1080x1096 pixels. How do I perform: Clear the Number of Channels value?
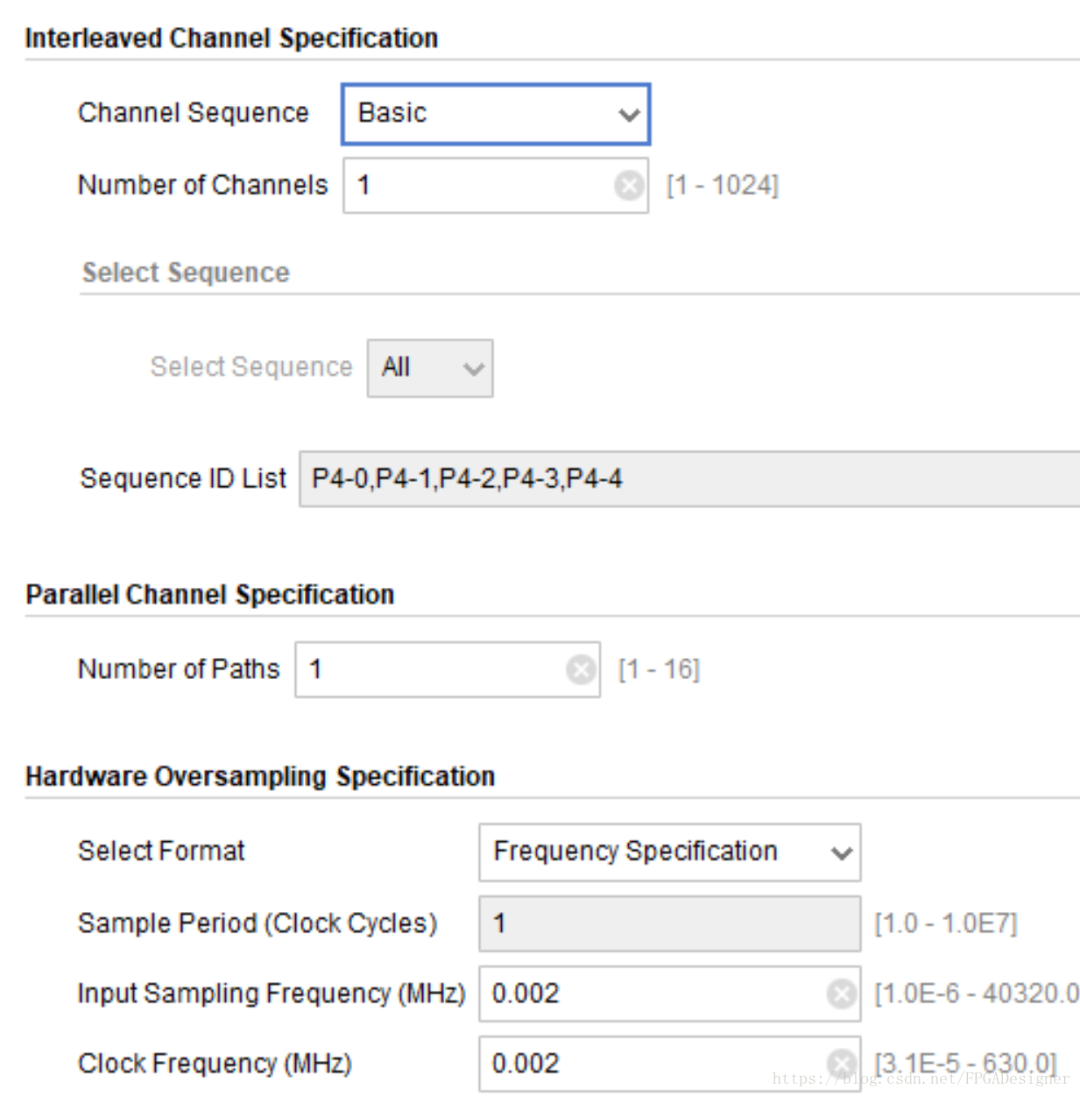629,186
